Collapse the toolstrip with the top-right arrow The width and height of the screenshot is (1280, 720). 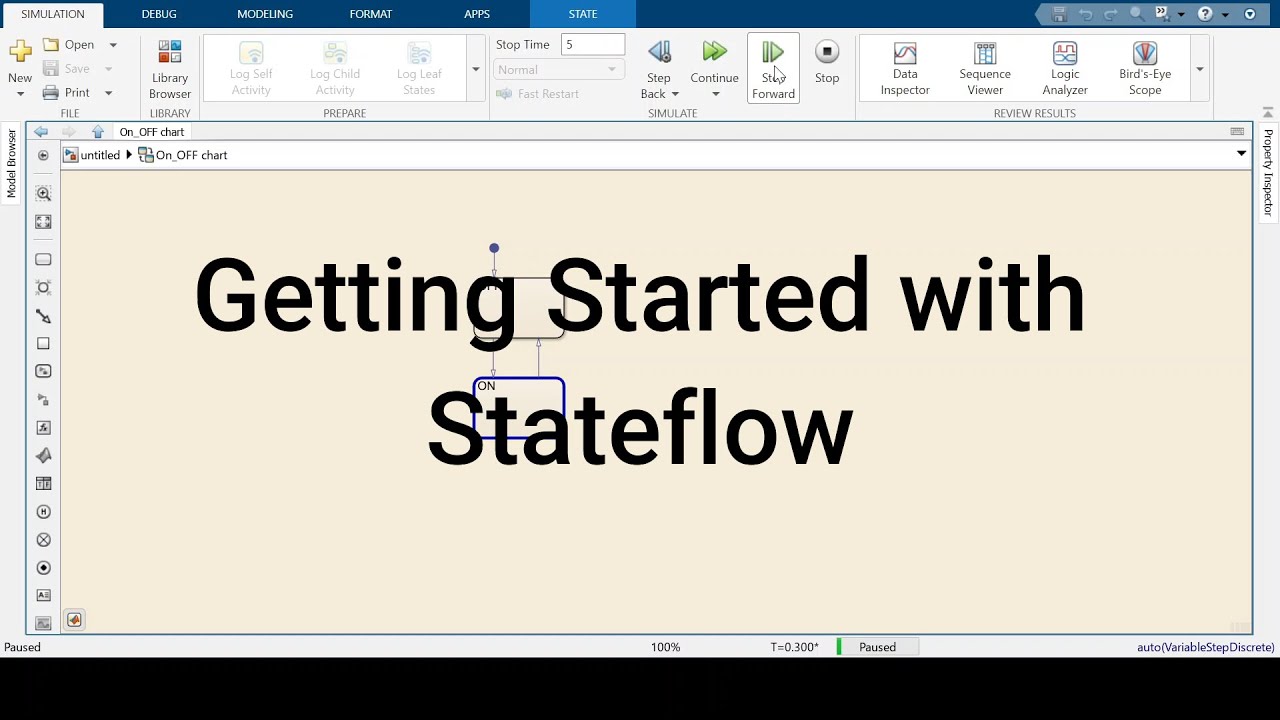(1267, 113)
